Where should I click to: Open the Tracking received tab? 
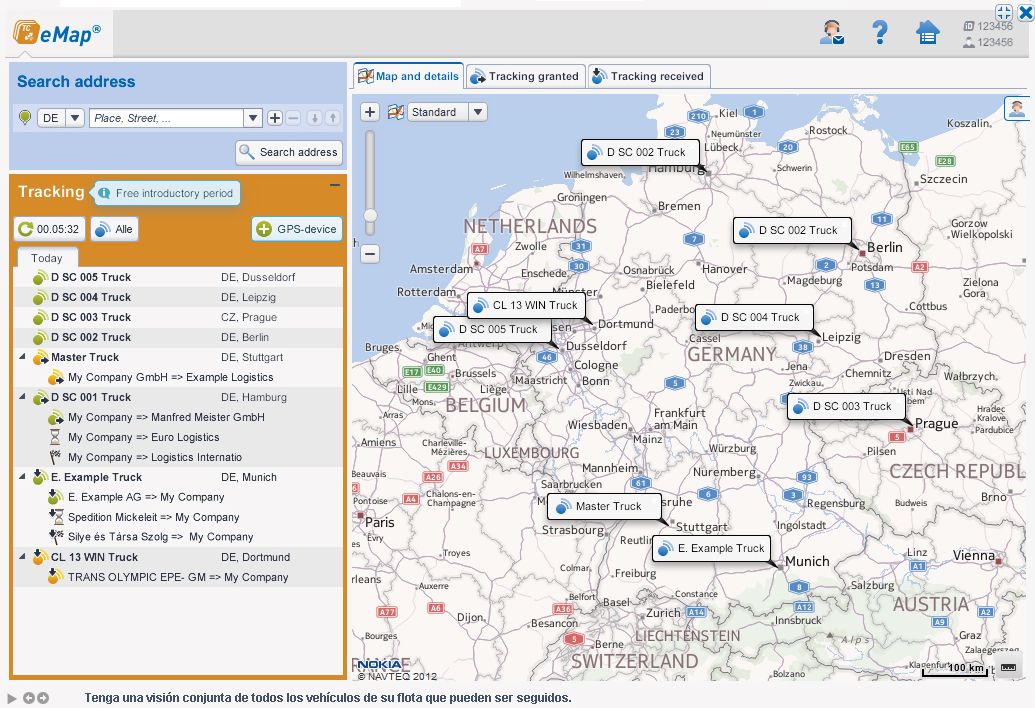click(x=646, y=76)
